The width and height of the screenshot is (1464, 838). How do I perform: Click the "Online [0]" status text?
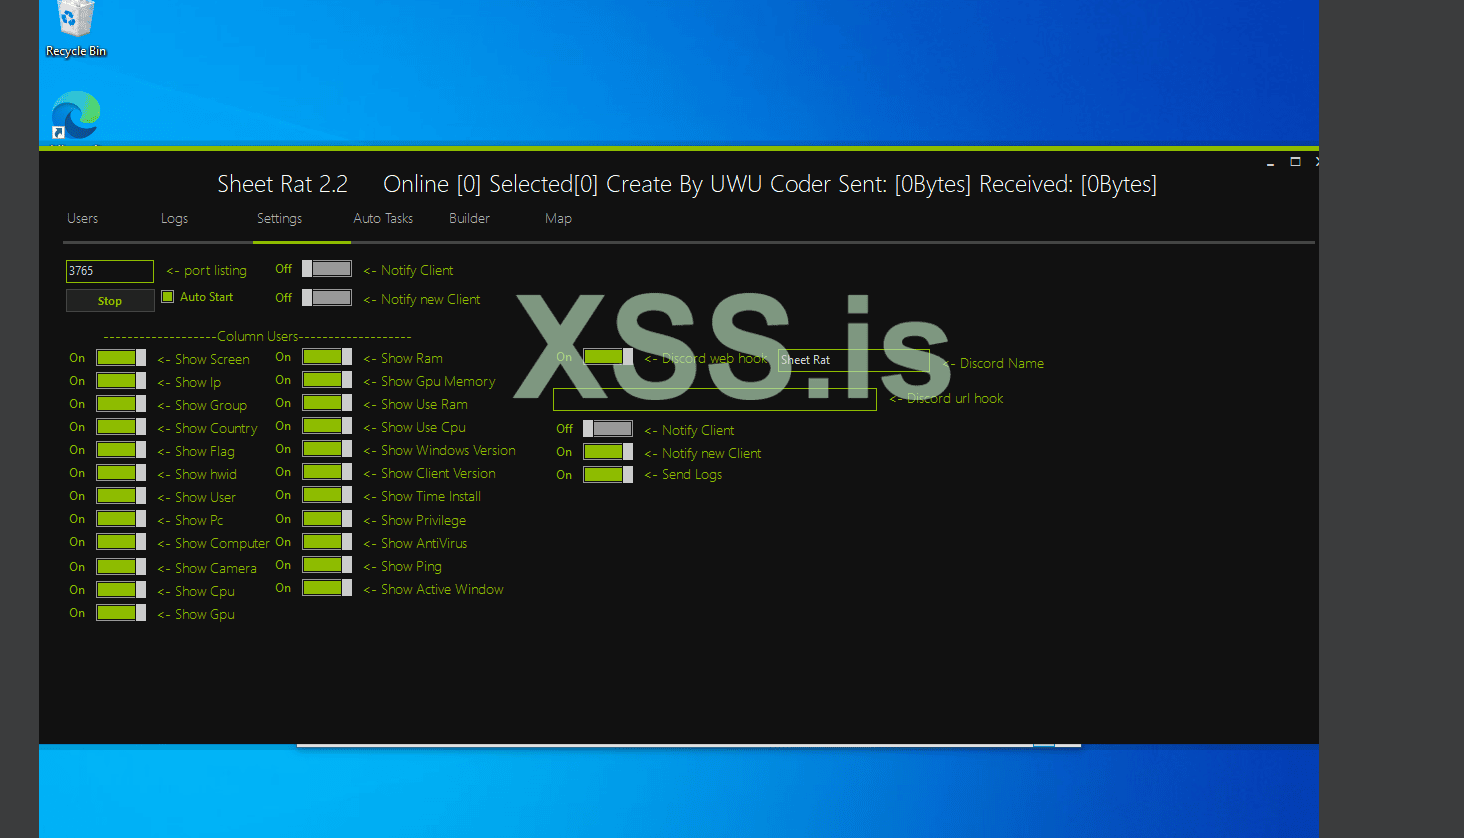(x=432, y=184)
